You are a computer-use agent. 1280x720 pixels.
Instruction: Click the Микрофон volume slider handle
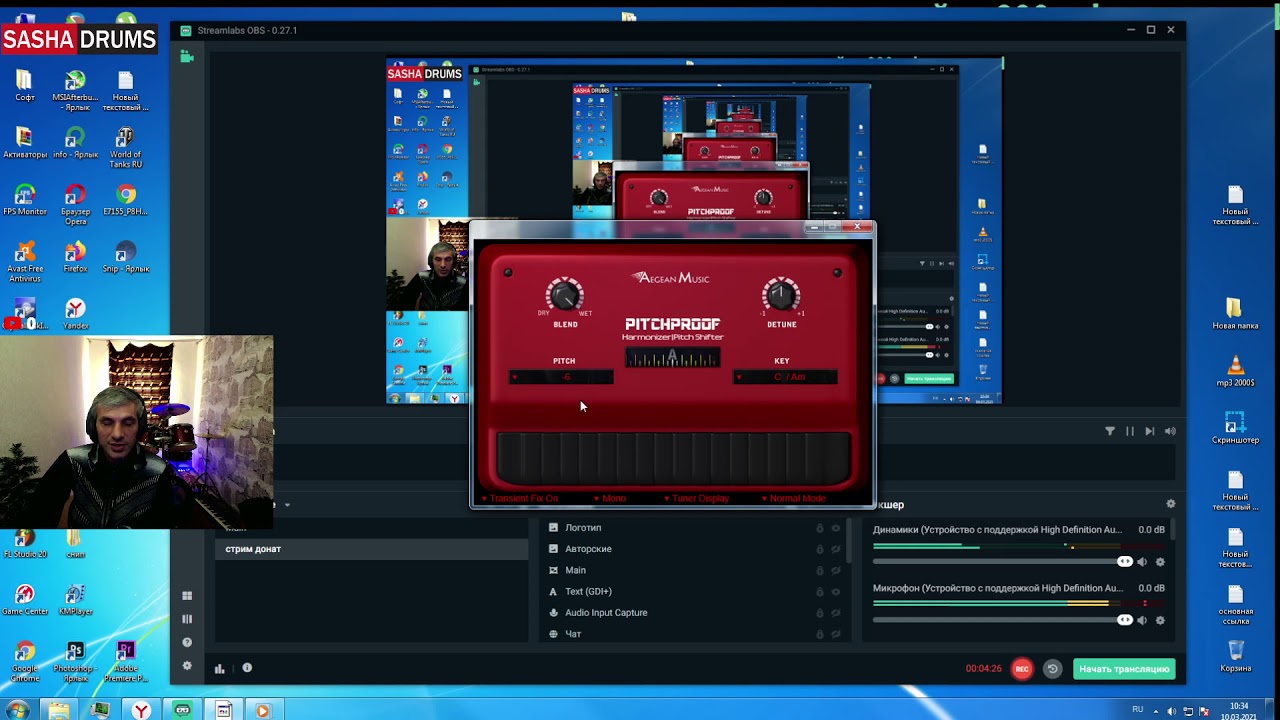[x=1125, y=620]
